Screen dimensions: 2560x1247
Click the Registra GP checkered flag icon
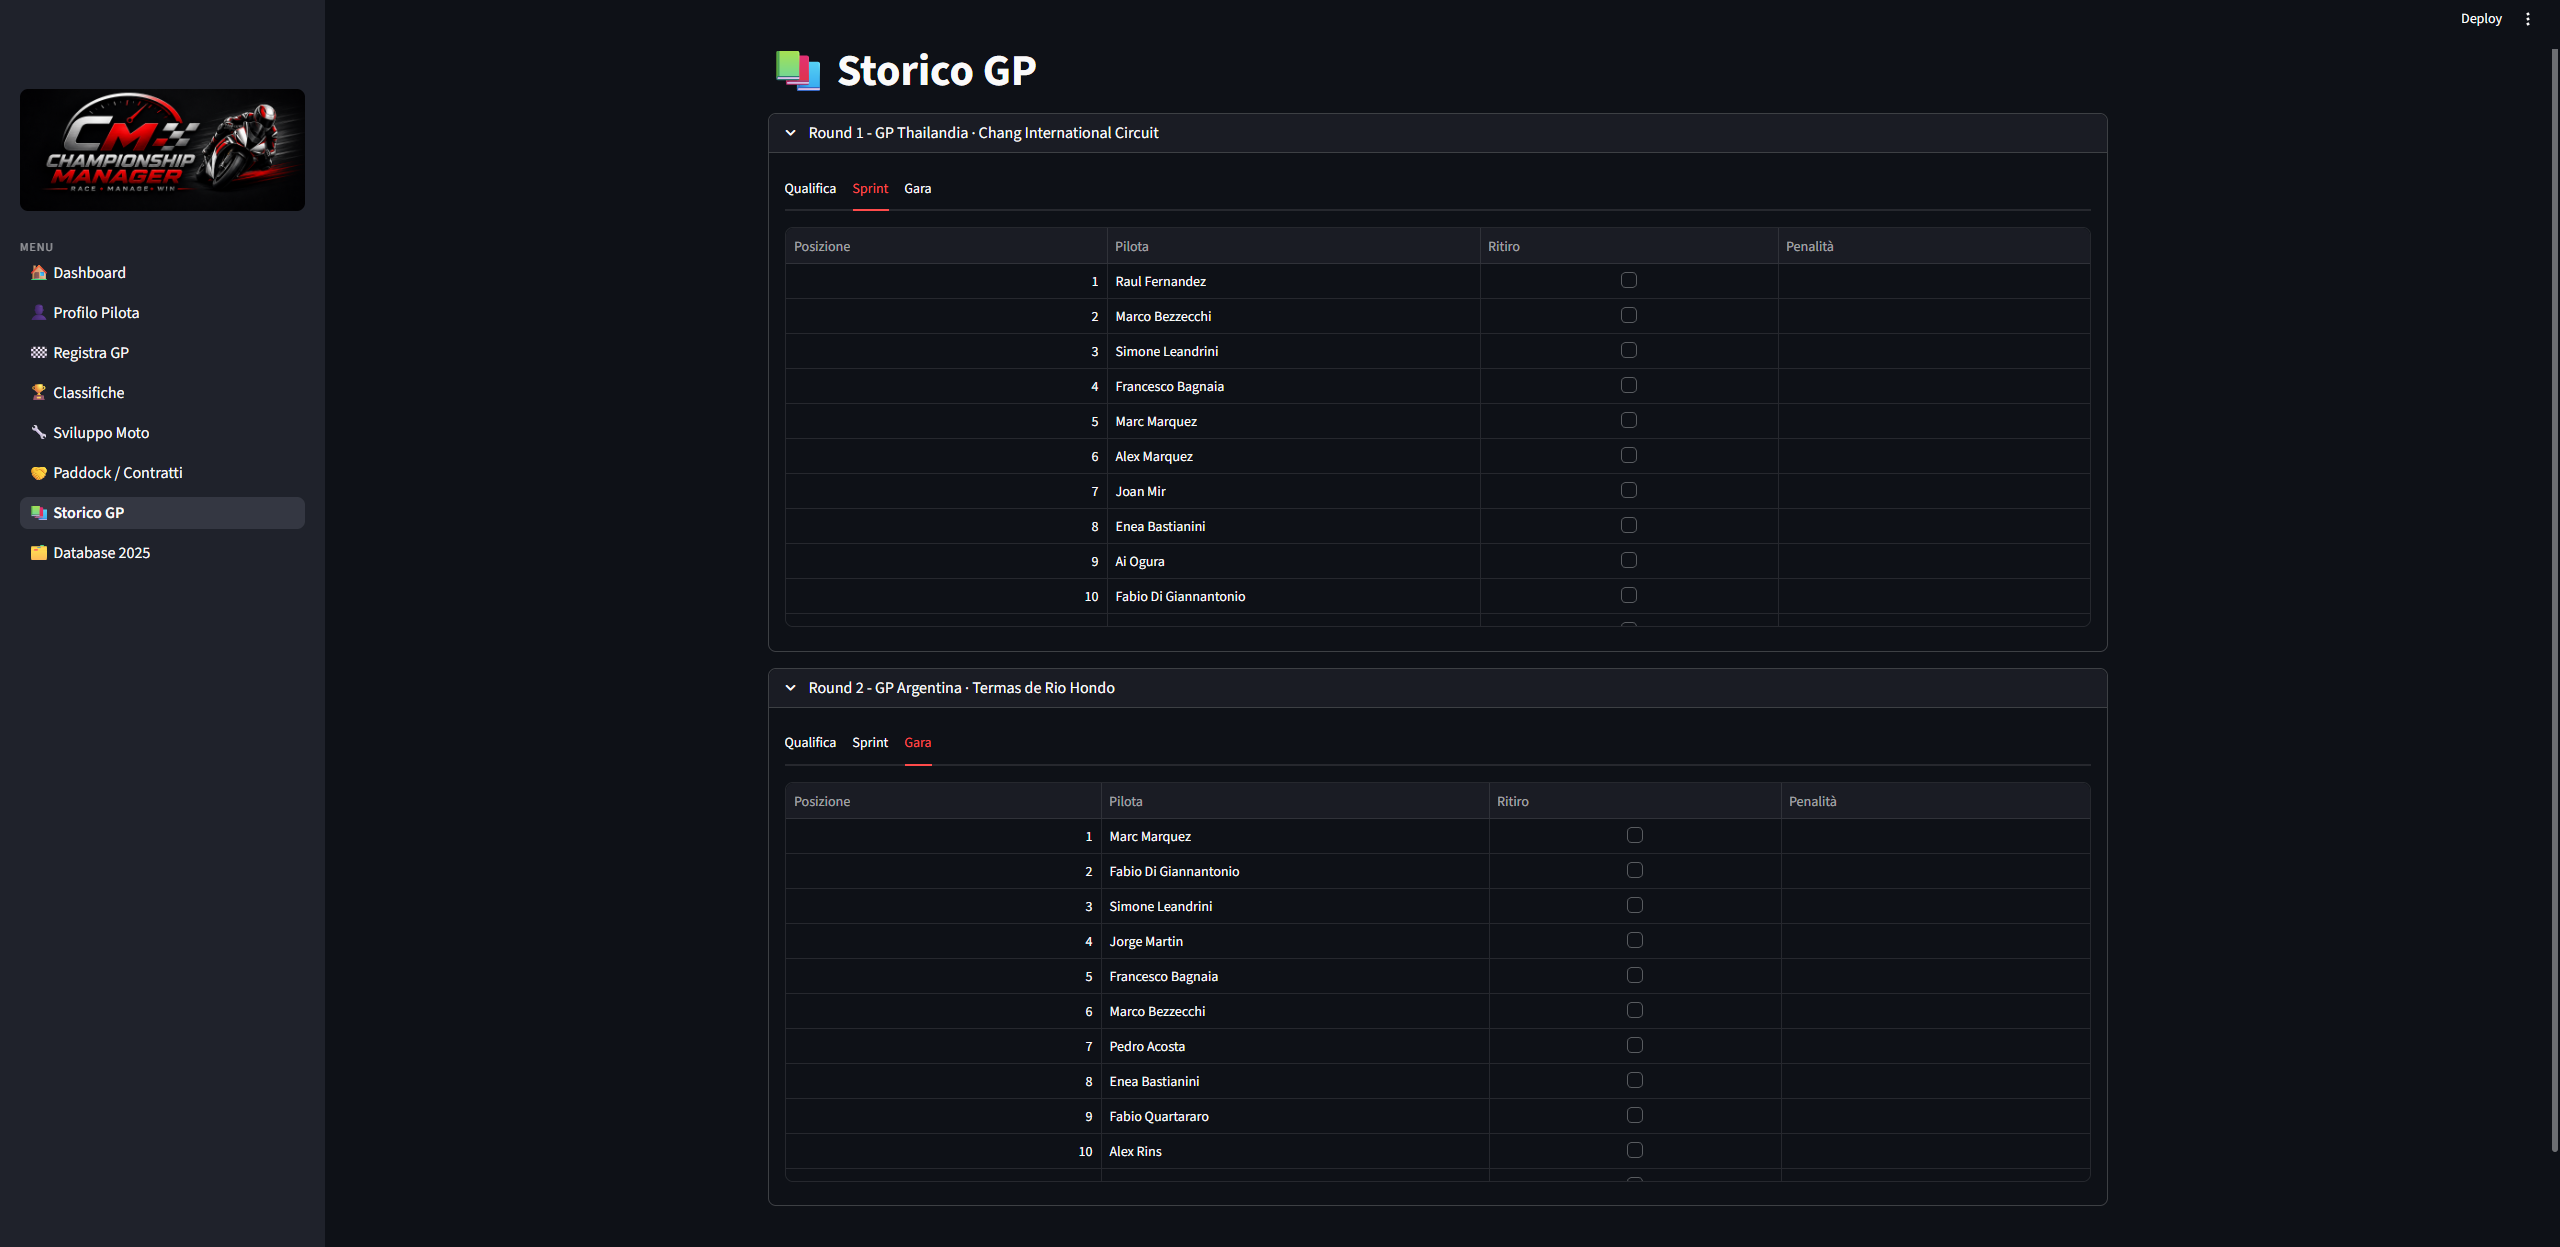[x=39, y=353]
